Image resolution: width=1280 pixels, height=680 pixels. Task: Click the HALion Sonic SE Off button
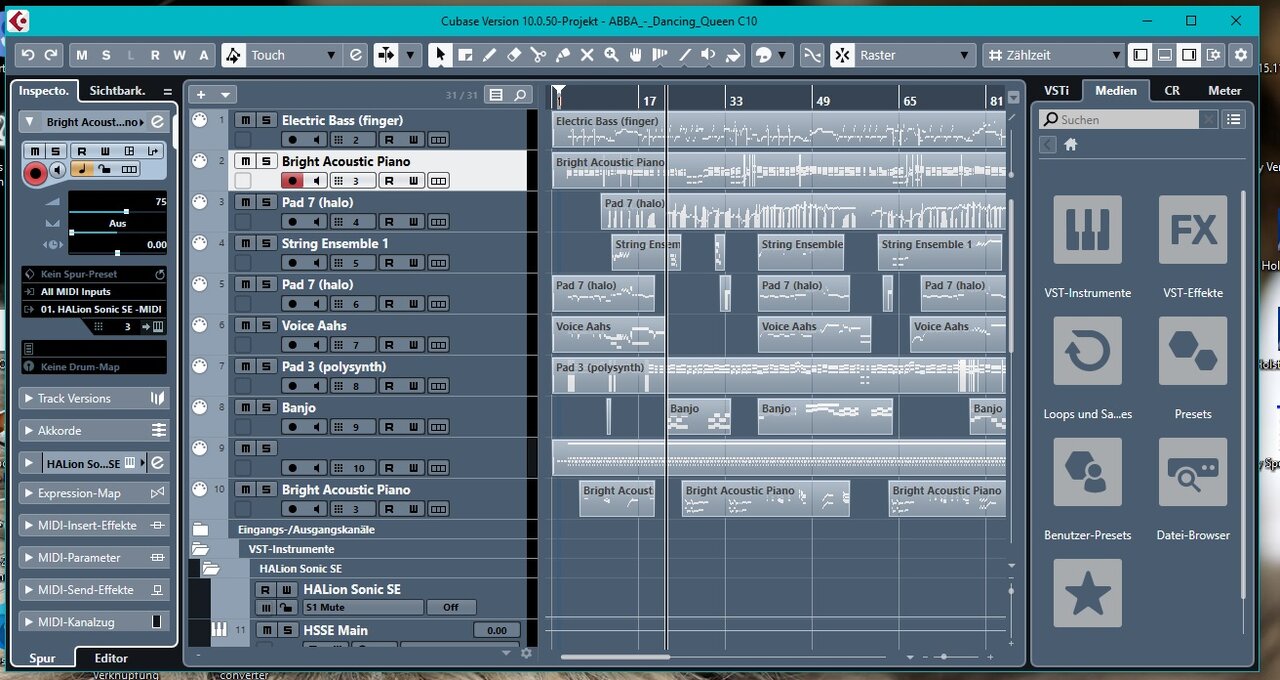pos(451,607)
